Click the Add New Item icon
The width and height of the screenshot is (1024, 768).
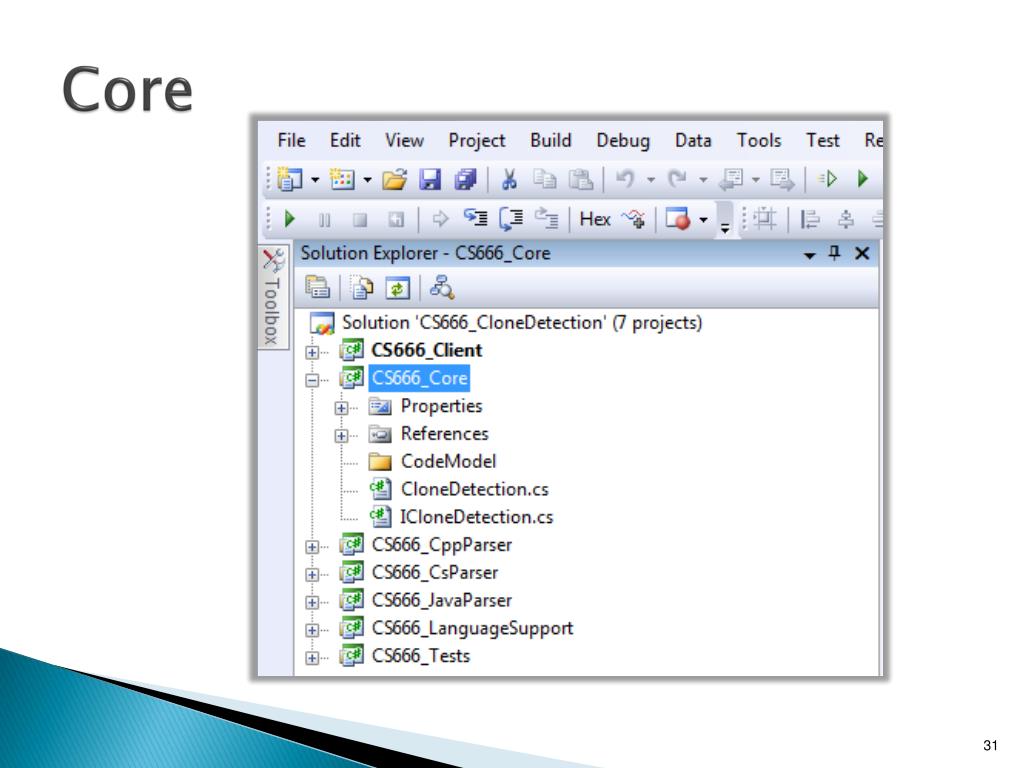pyautogui.click(x=342, y=178)
